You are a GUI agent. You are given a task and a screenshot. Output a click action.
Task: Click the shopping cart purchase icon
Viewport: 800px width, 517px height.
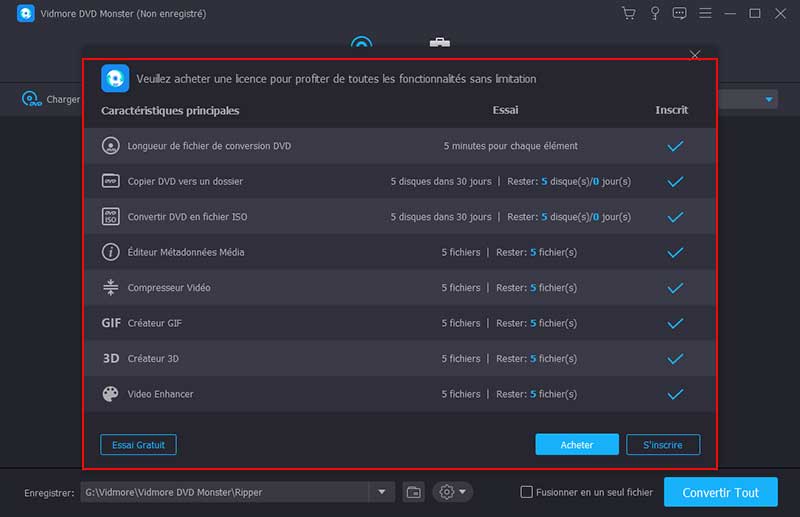628,14
